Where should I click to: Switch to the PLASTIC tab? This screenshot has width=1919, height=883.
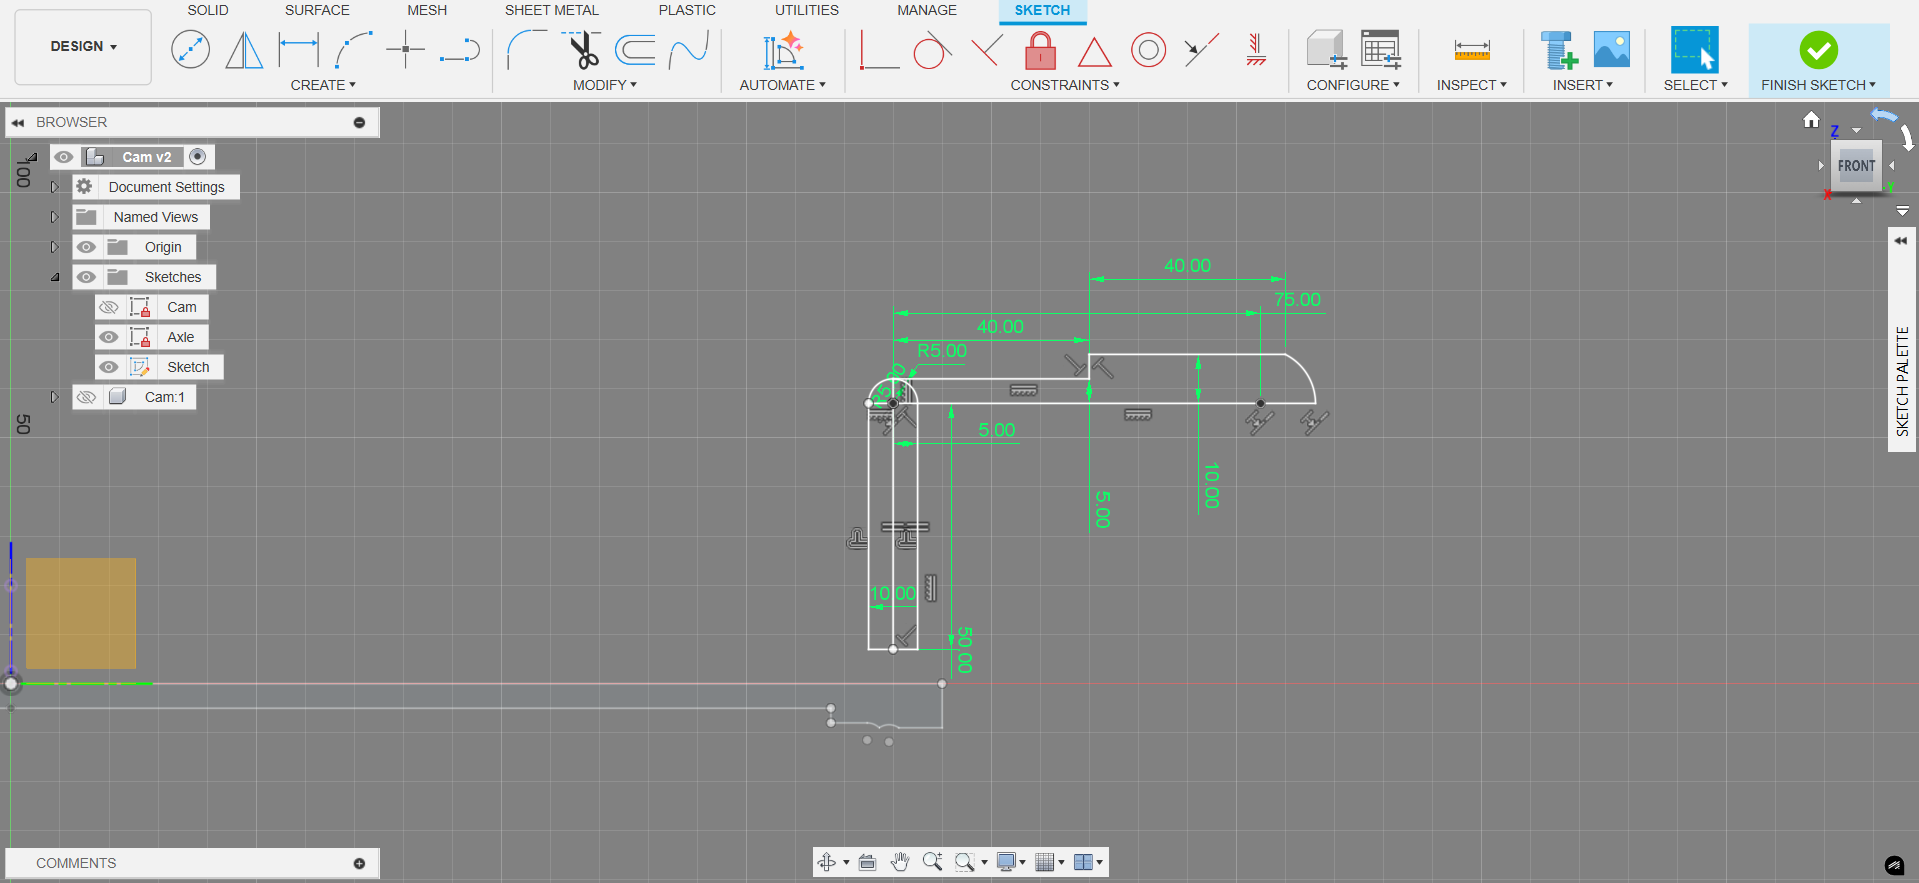[x=687, y=10]
